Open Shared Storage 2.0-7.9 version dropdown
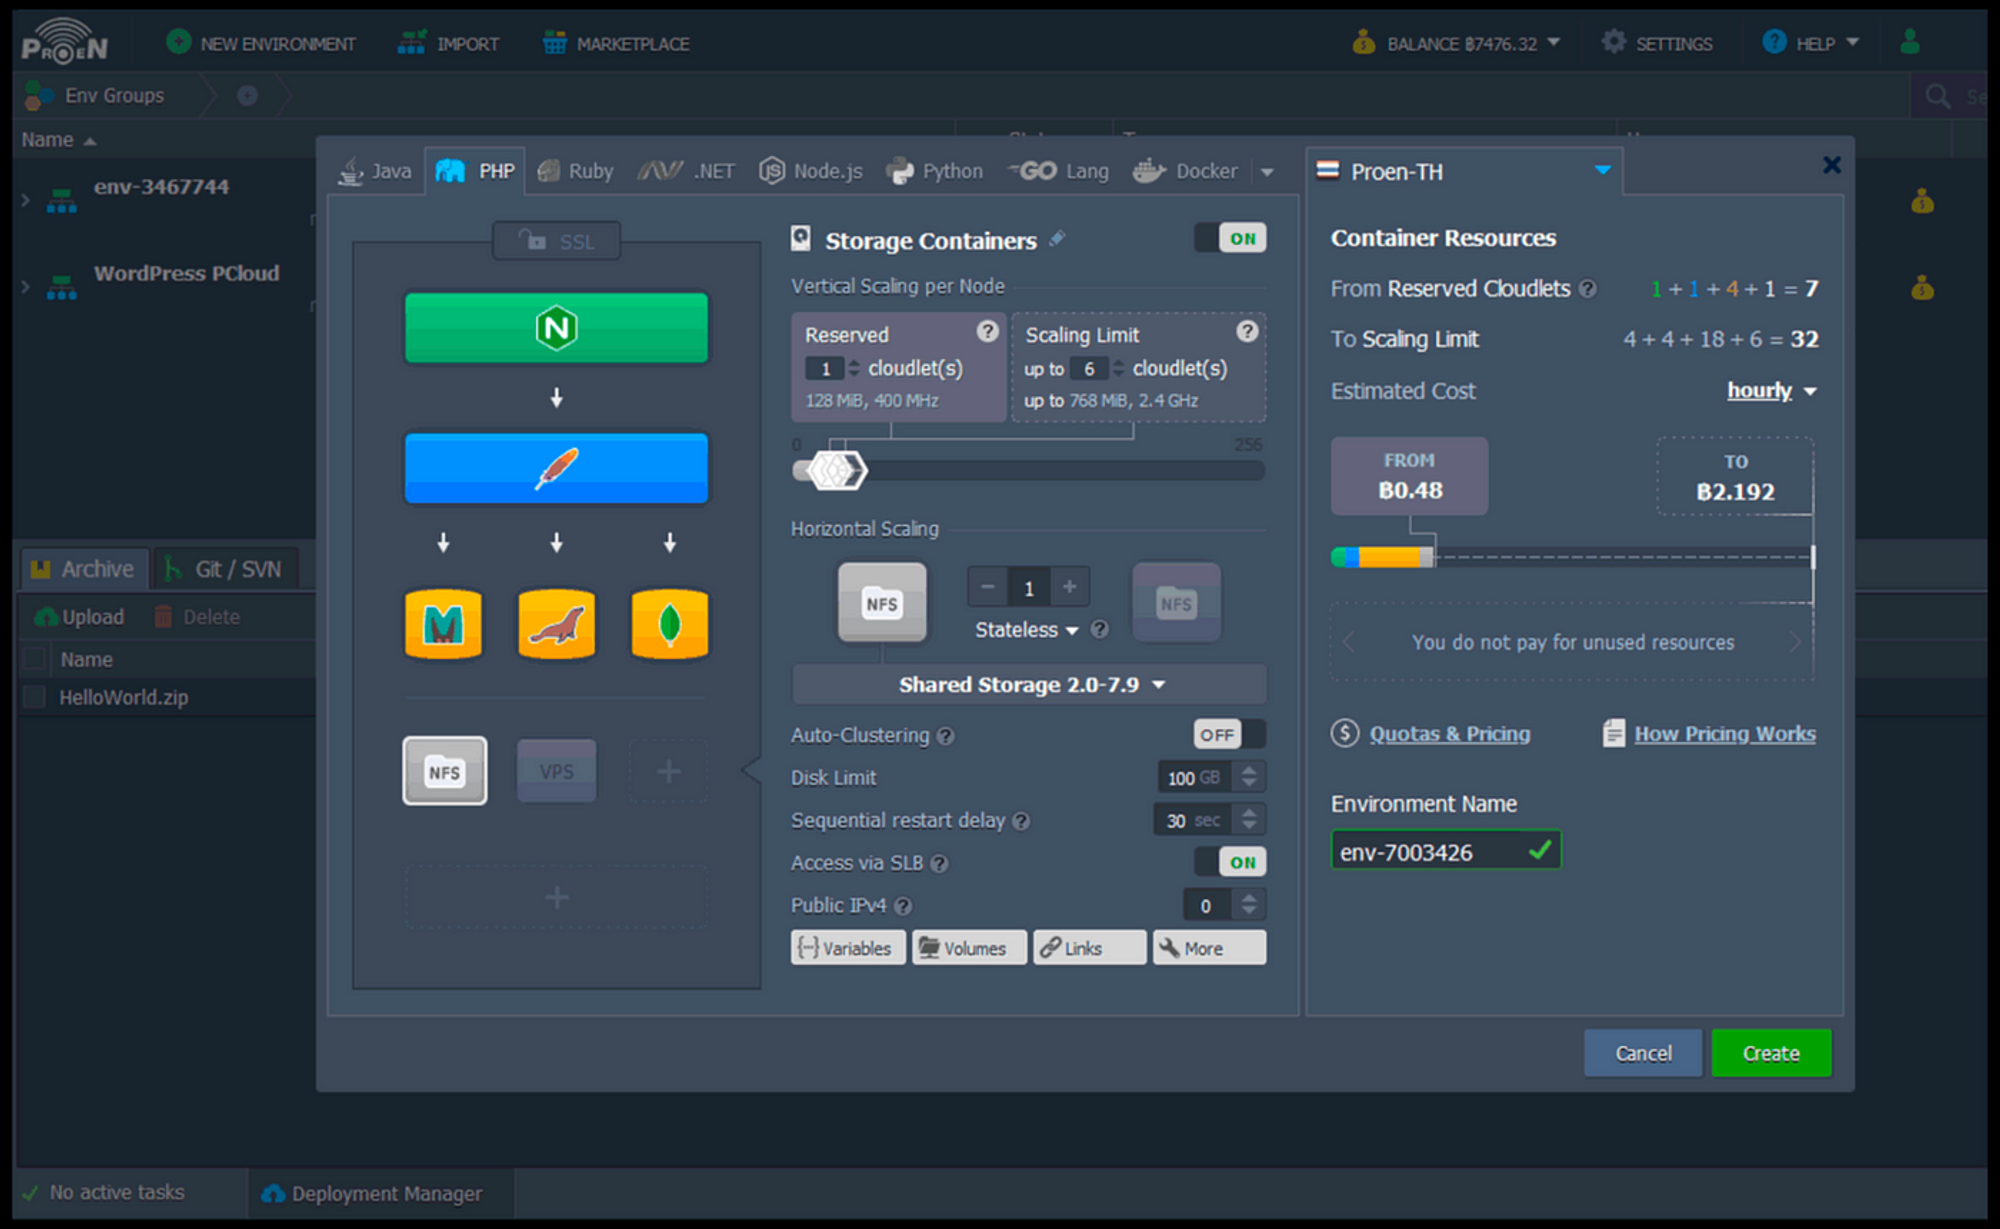The width and height of the screenshot is (2000, 1229). [1029, 685]
